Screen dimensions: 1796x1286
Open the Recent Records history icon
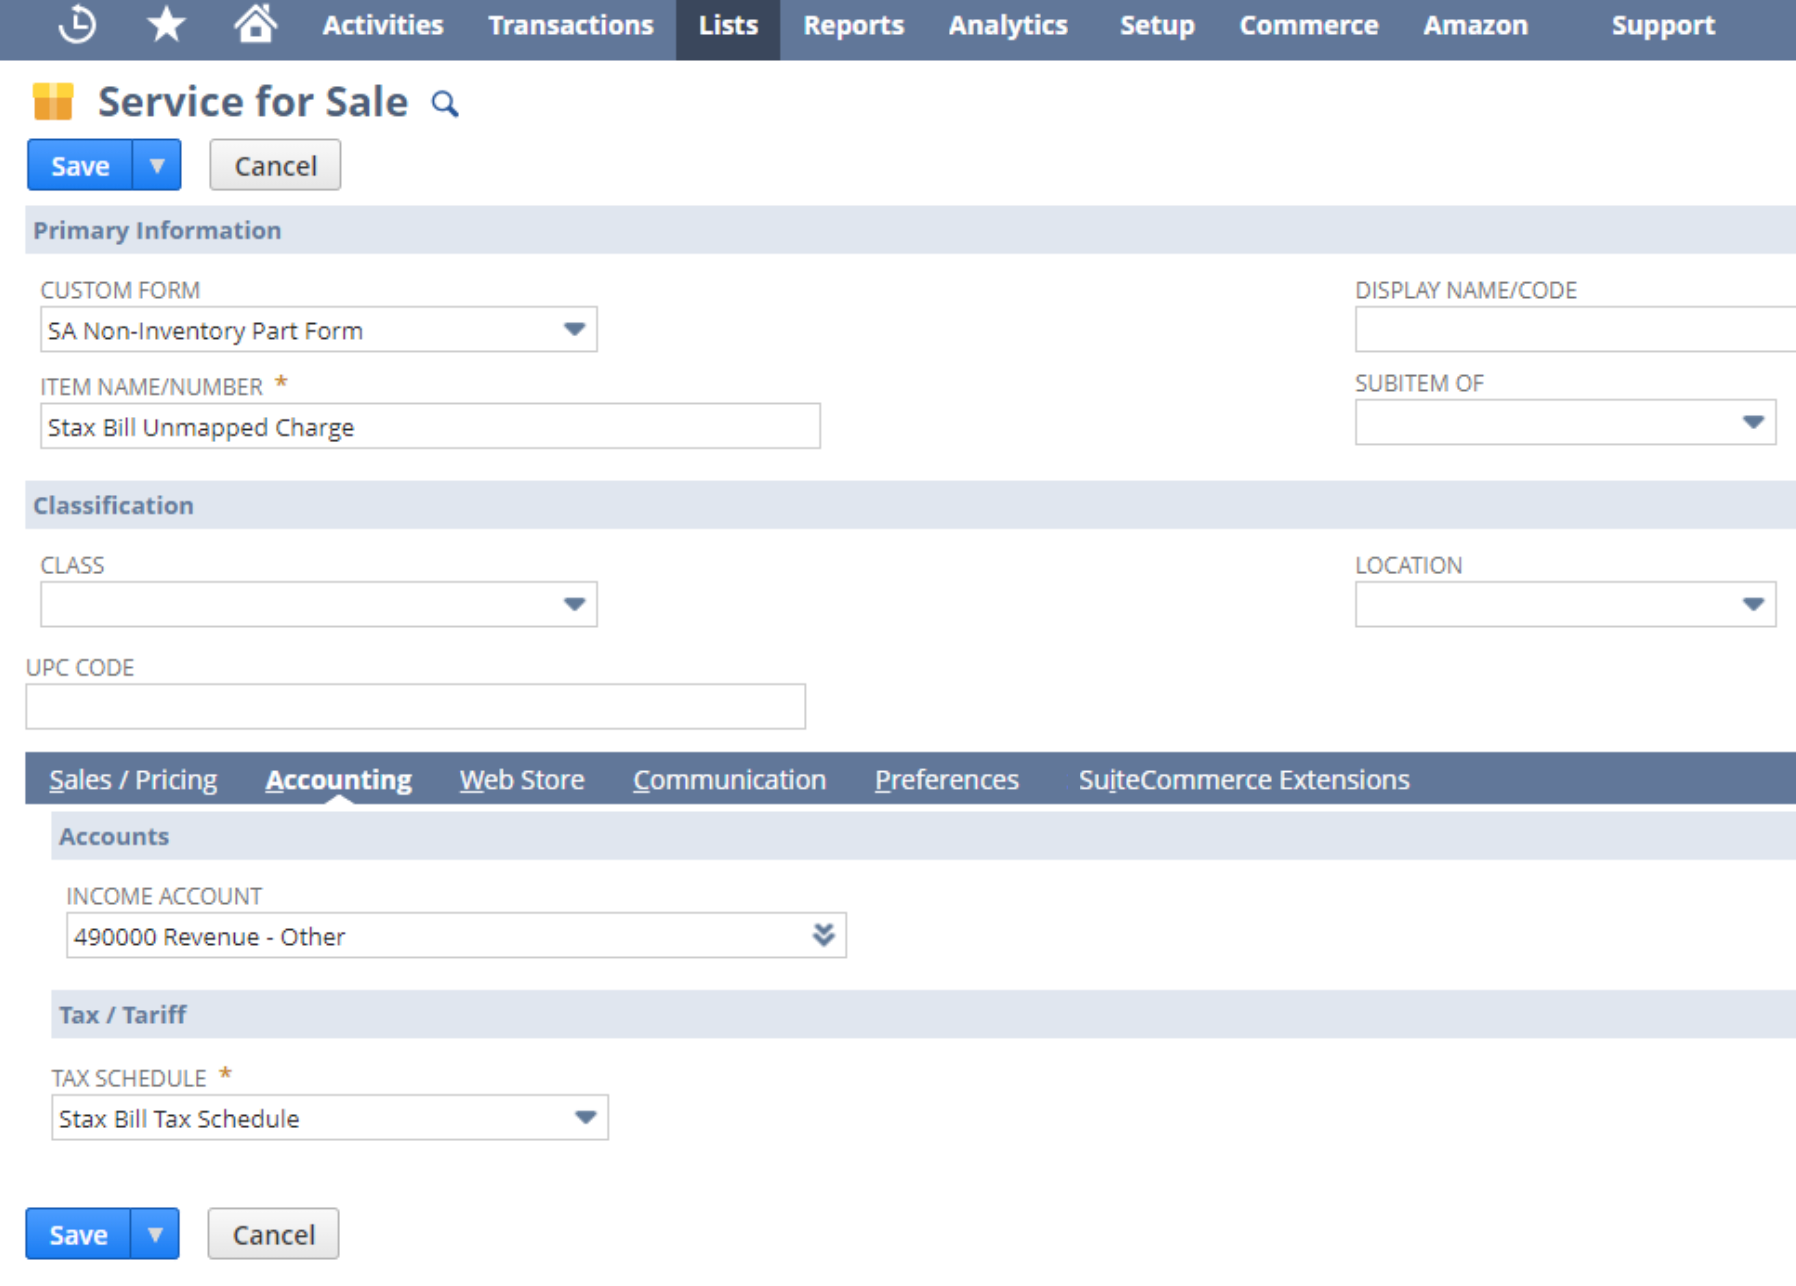(x=77, y=24)
